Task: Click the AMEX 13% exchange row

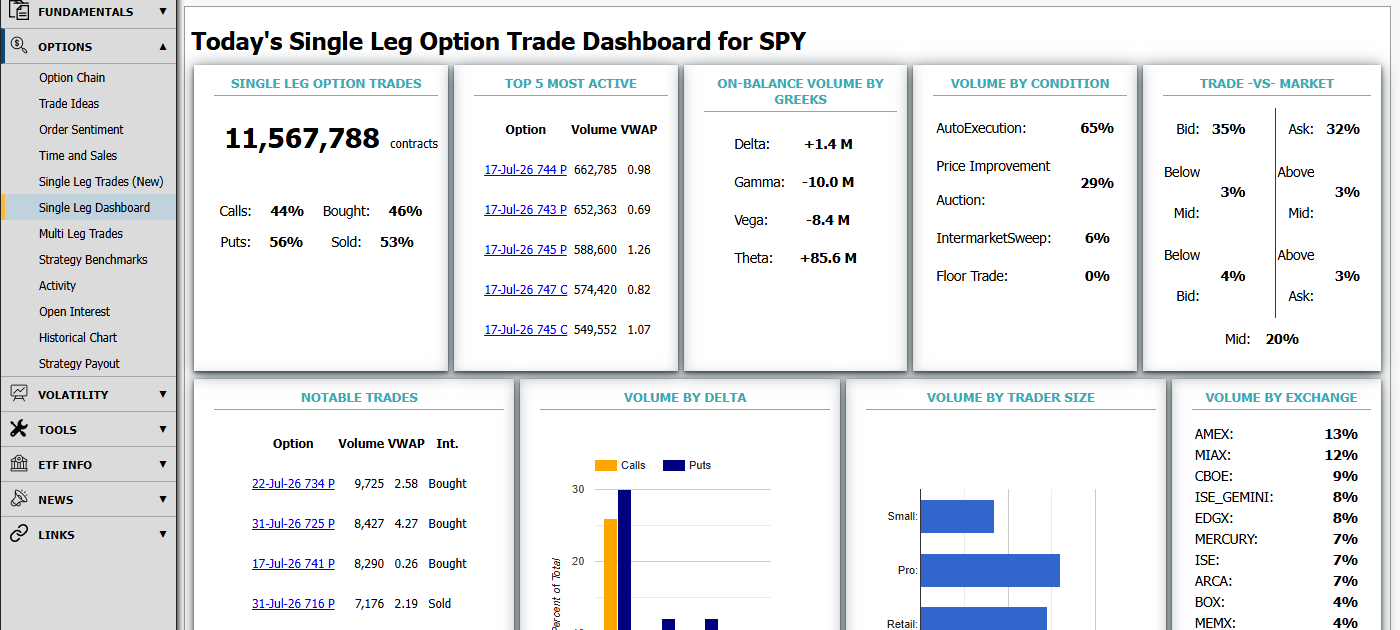Action: pos(1276,434)
